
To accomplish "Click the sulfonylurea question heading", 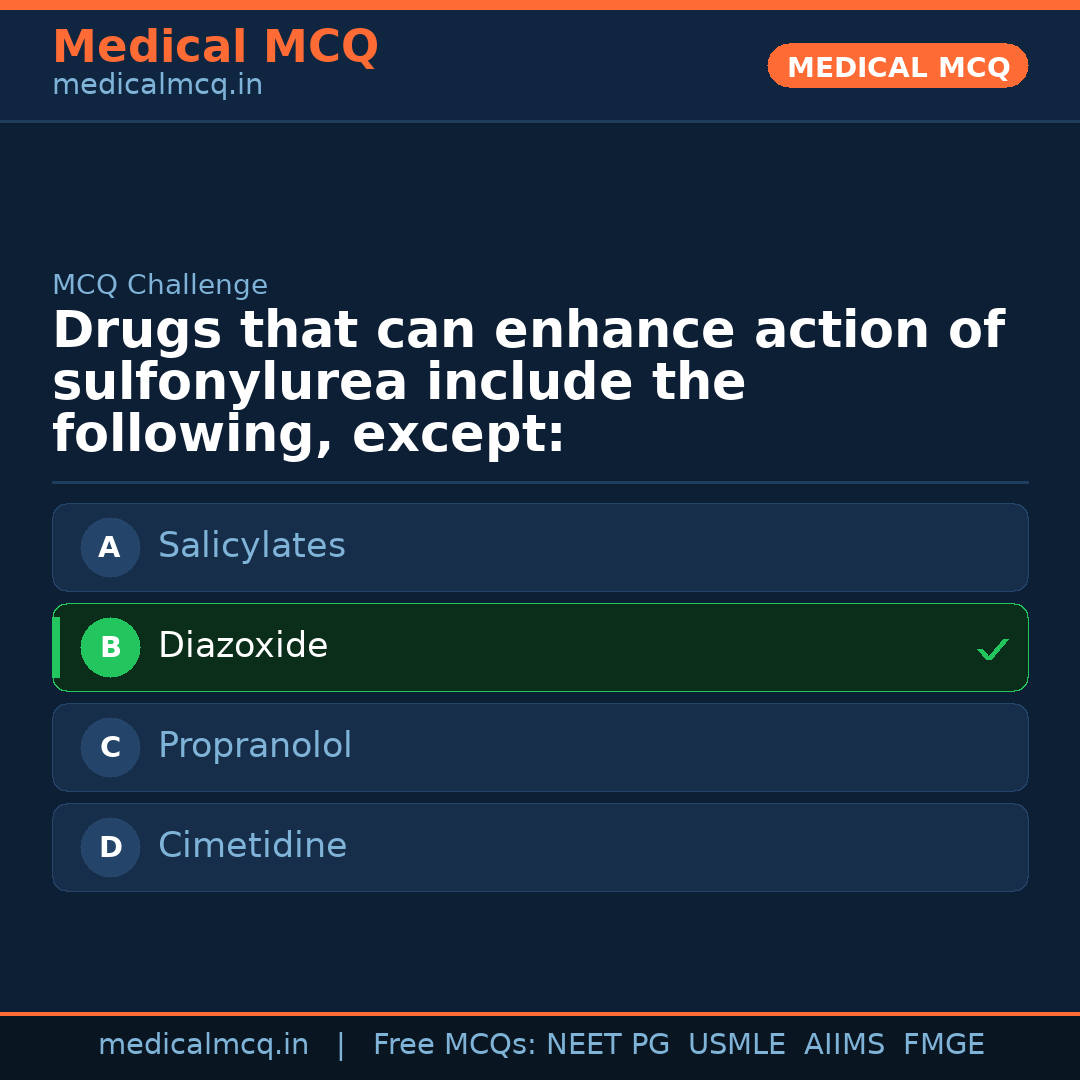I will point(528,382).
